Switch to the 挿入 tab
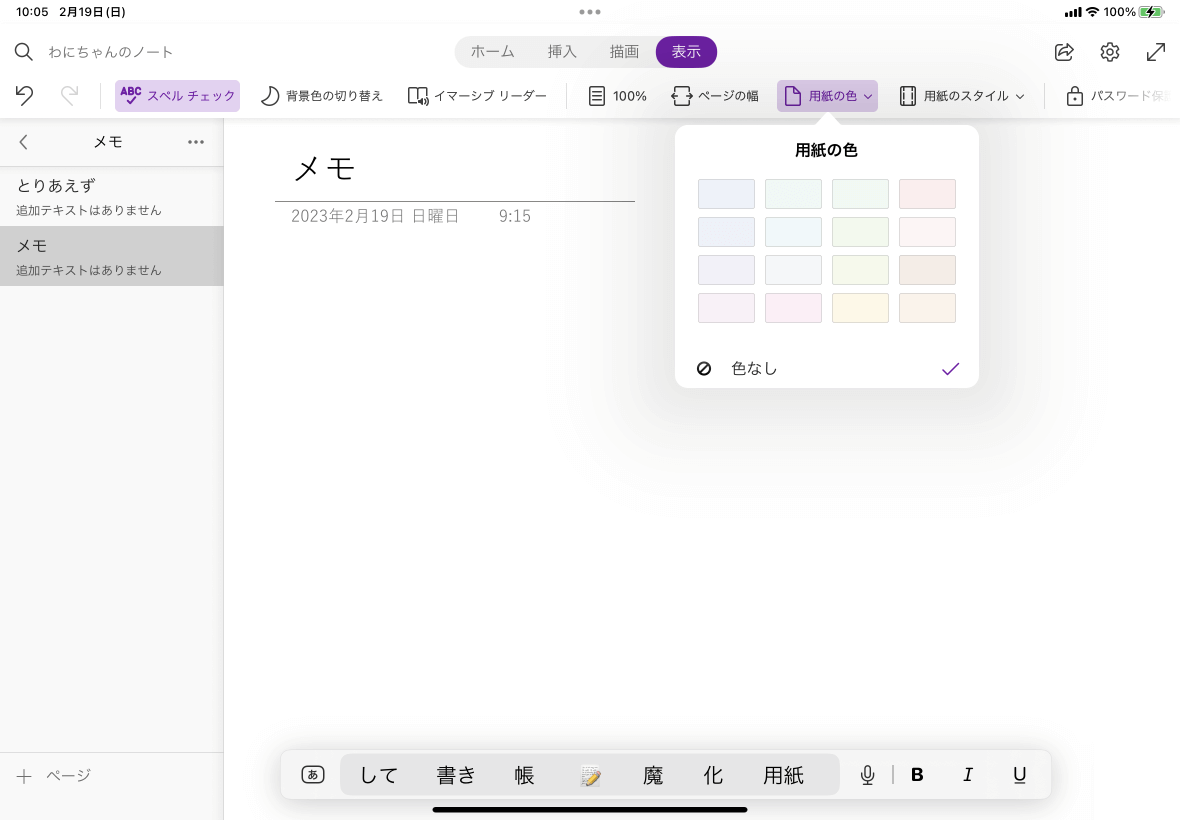This screenshot has width=1180, height=820. coord(562,52)
